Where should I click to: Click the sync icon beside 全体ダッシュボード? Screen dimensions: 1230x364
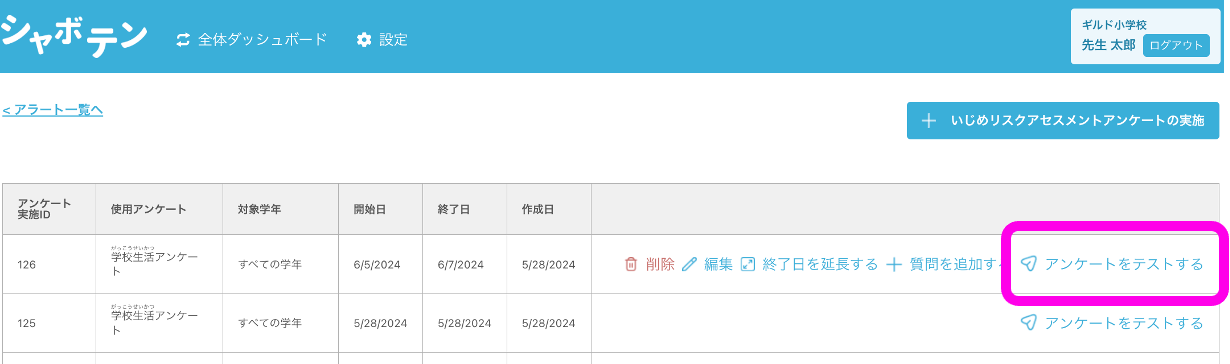pos(183,40)
